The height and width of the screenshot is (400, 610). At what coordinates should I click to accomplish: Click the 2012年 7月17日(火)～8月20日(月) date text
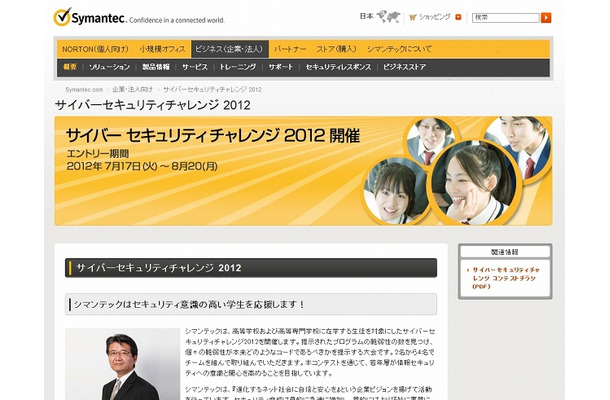pos(142,166)
